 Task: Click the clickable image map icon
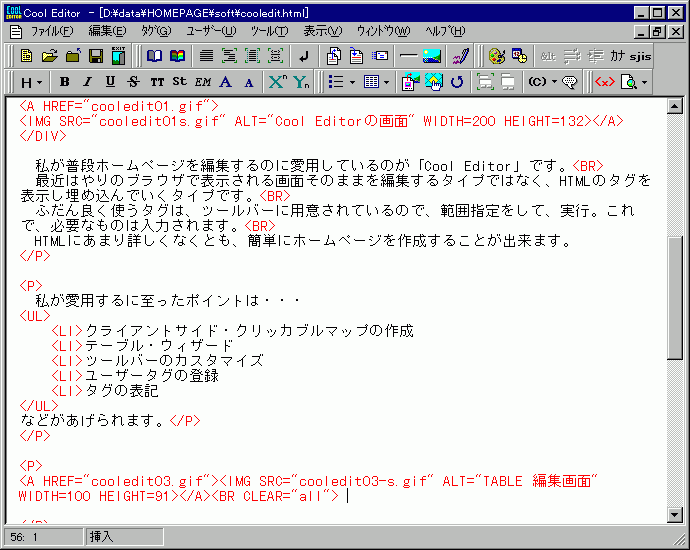[x=434, y=81]
